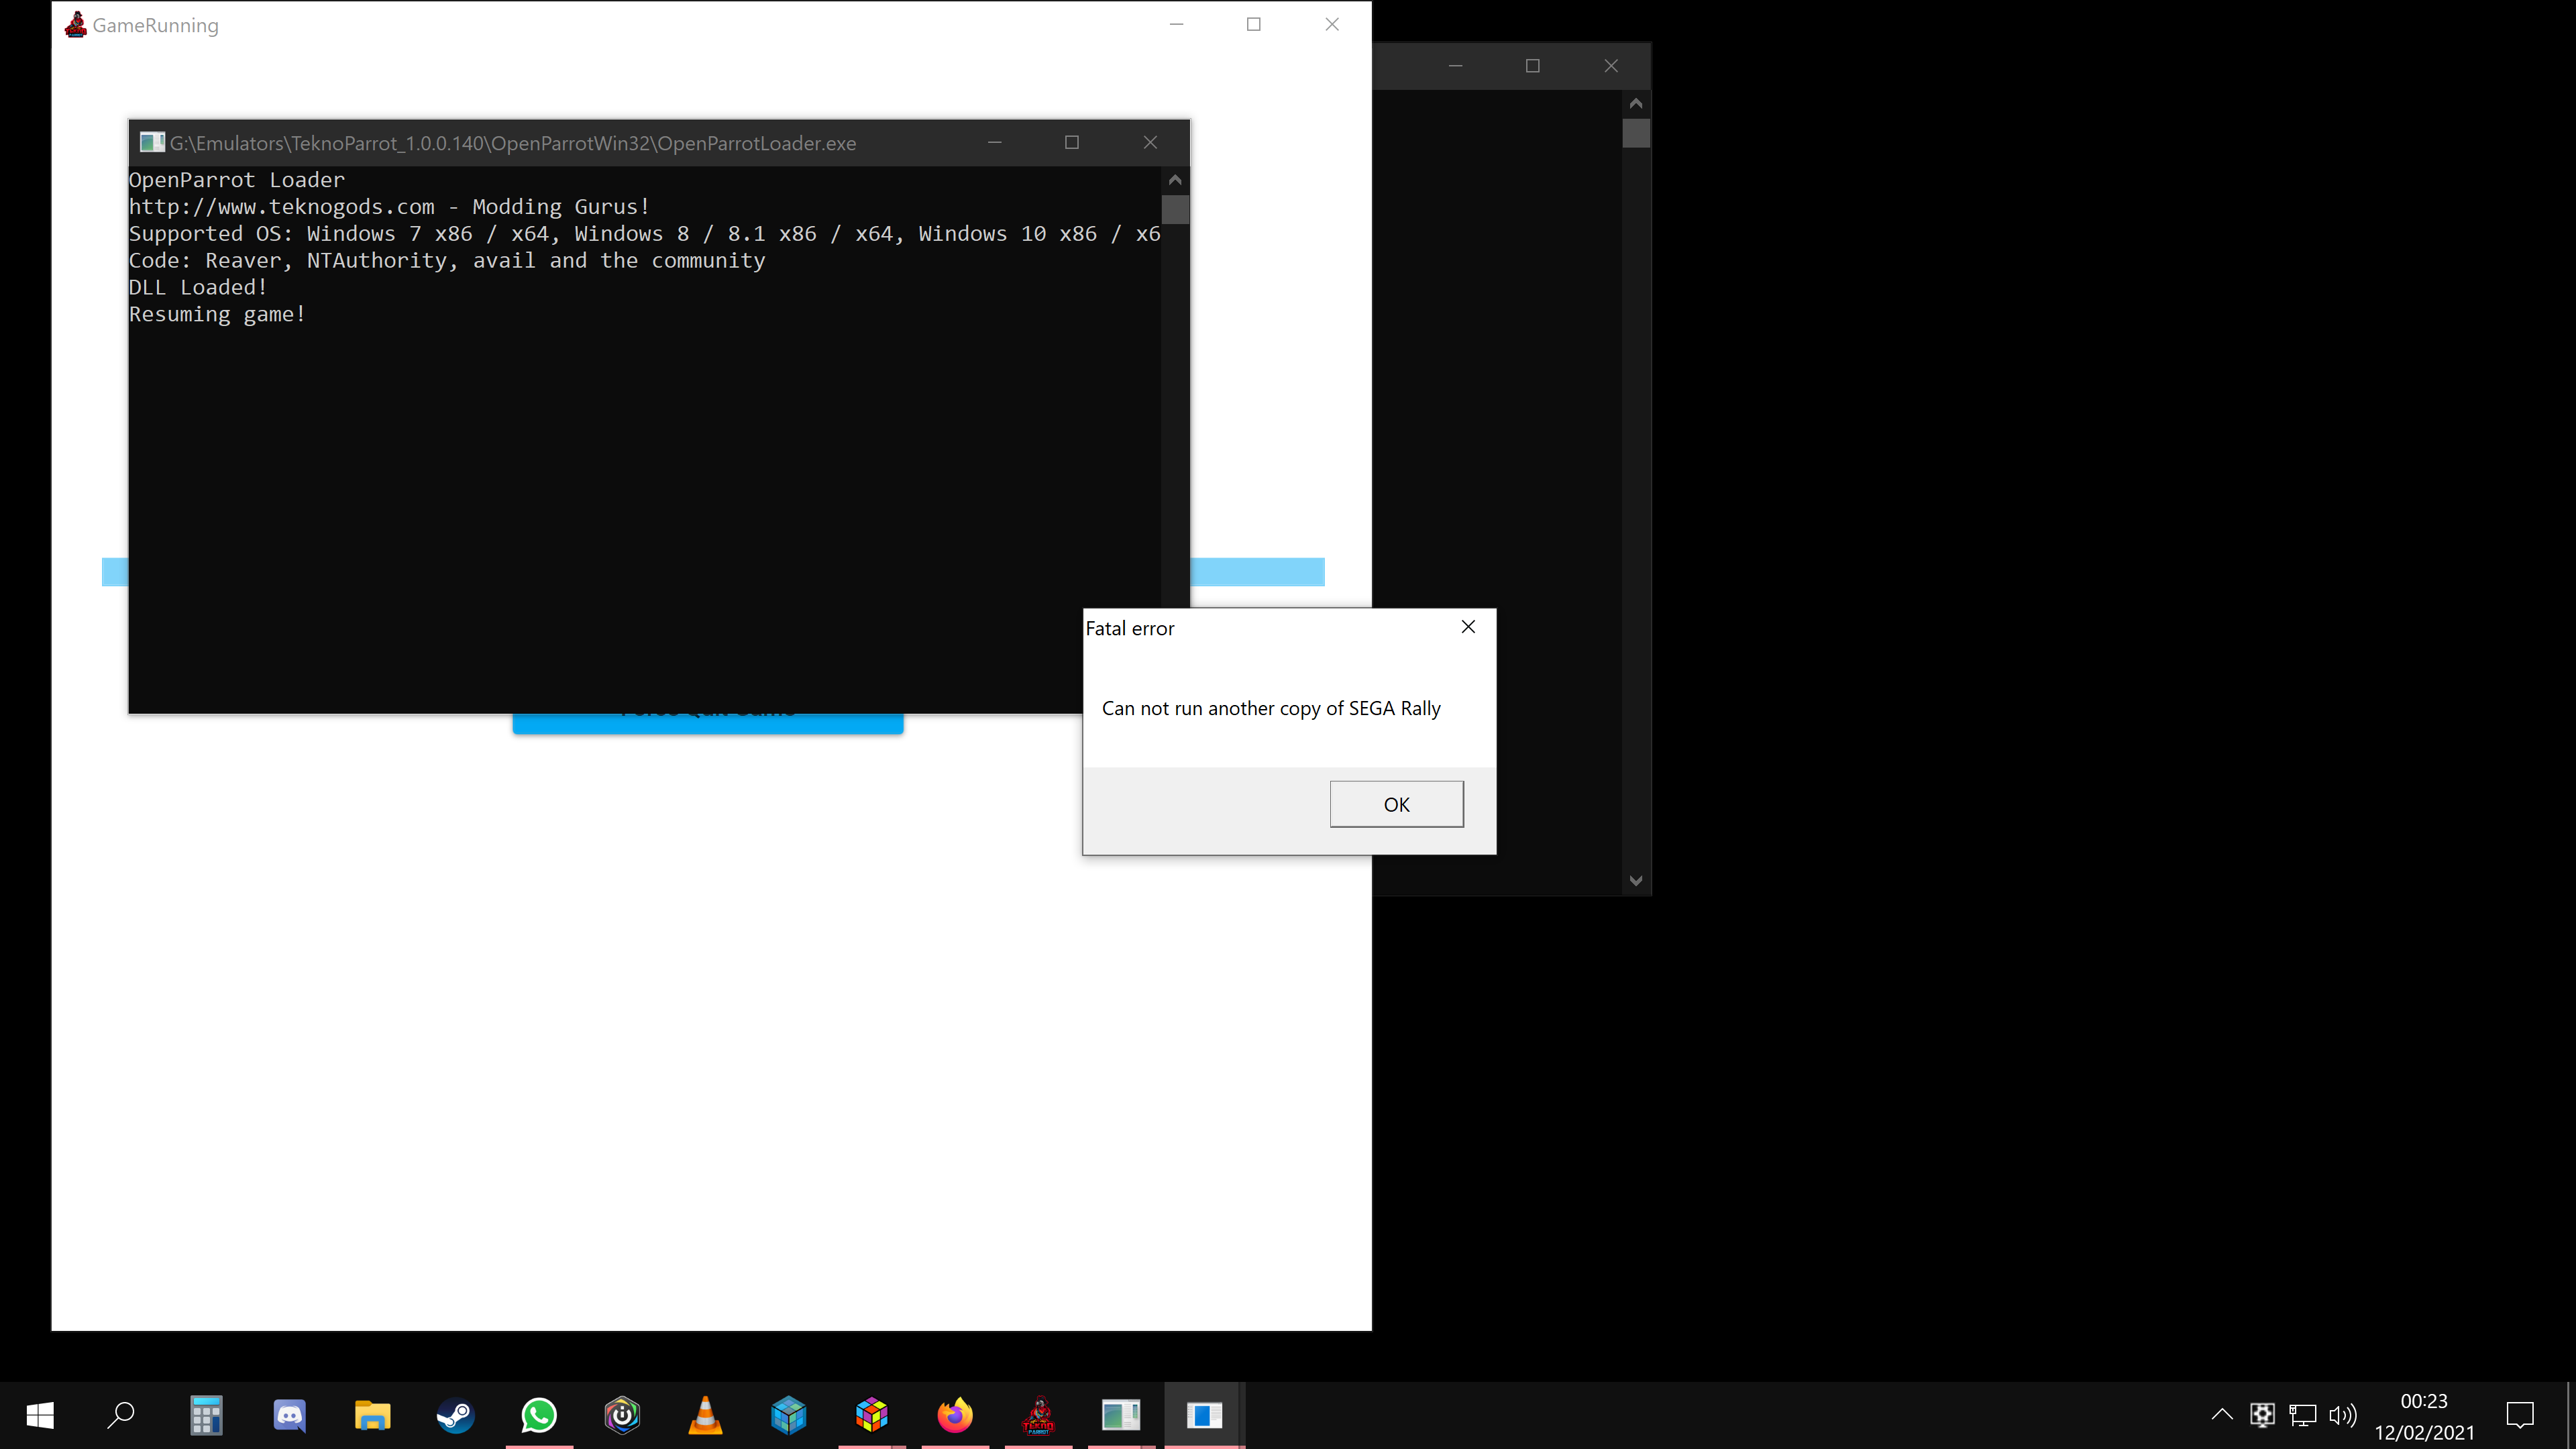The image size is (2576, 1449).
Task: Minimize the GameRunning window
Action: tap(1176, 24)
